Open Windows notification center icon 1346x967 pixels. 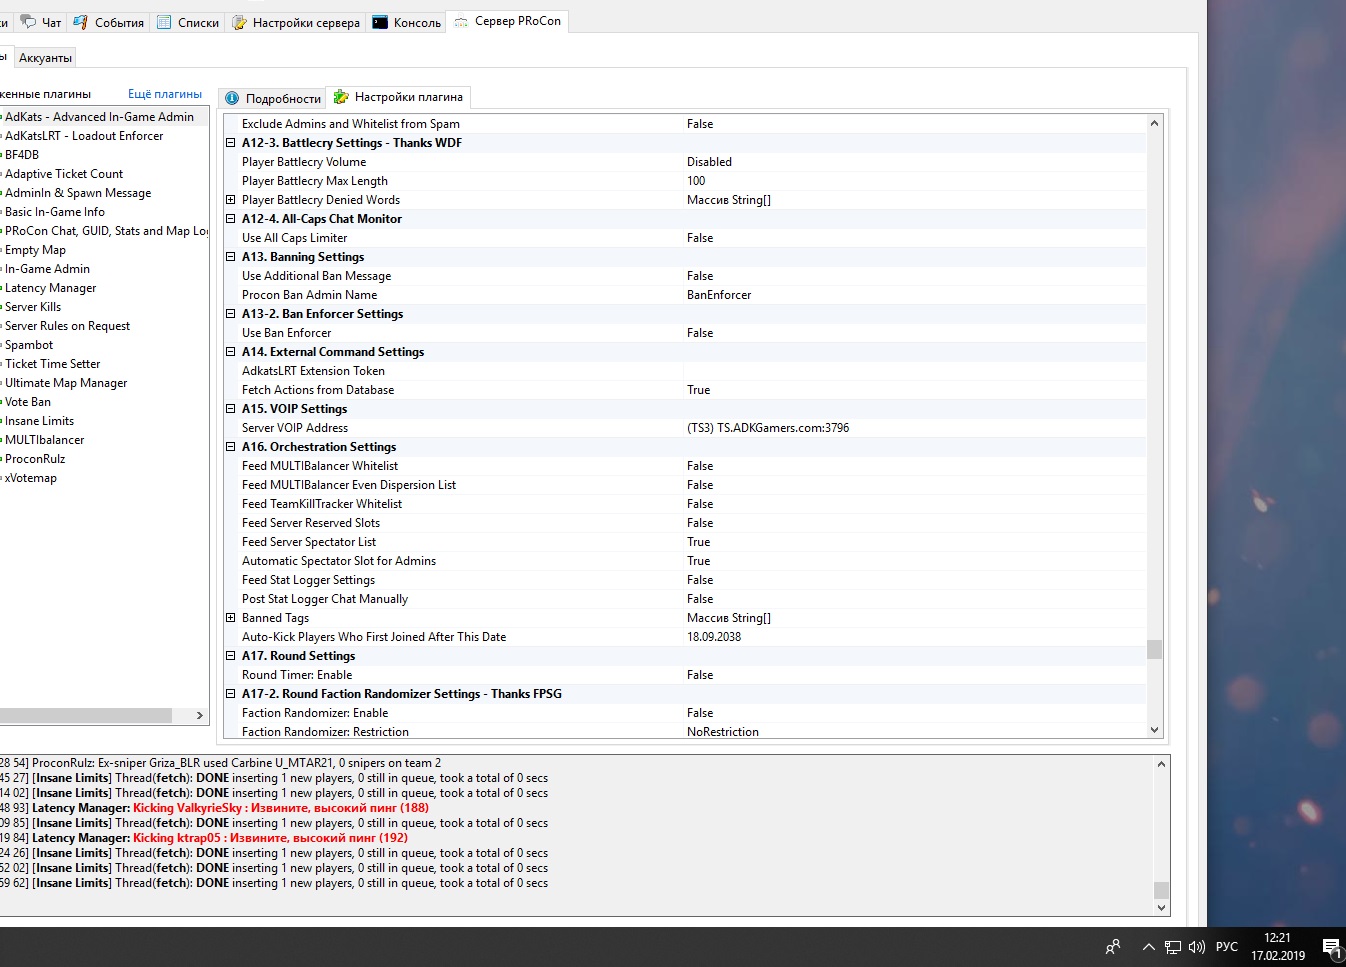1330,946
